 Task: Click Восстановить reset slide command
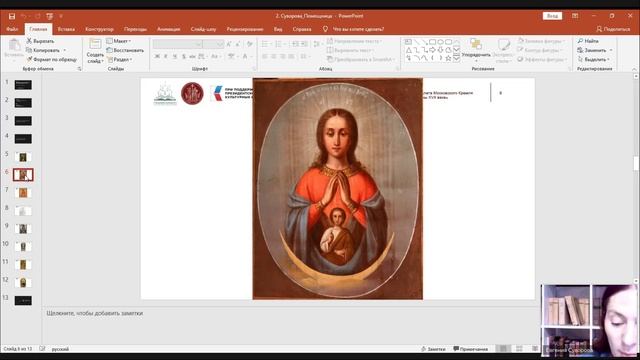point(125,50)
